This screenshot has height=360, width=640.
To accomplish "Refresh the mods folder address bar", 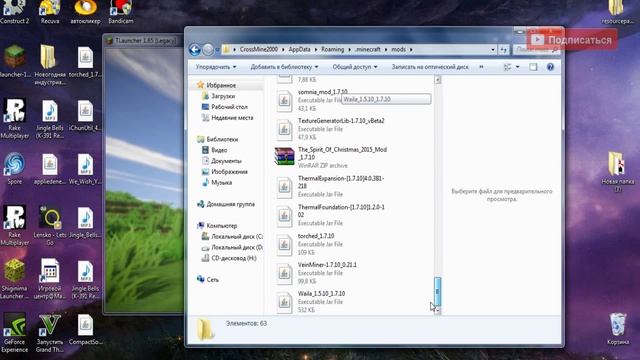I will coord(504,49).
